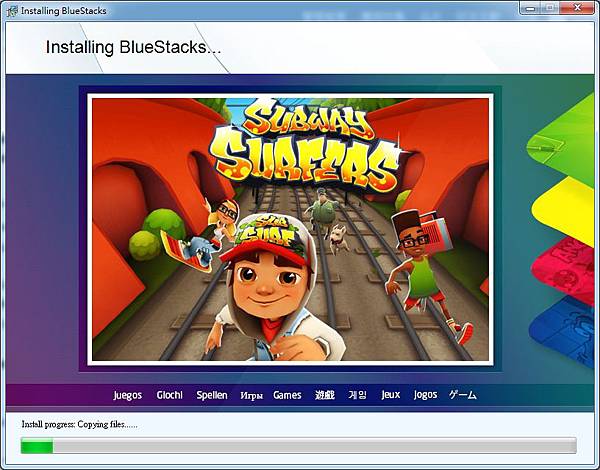Click the 'Games' label
The width and height of the screenshot is (600, 470).
tap(287, 395)
